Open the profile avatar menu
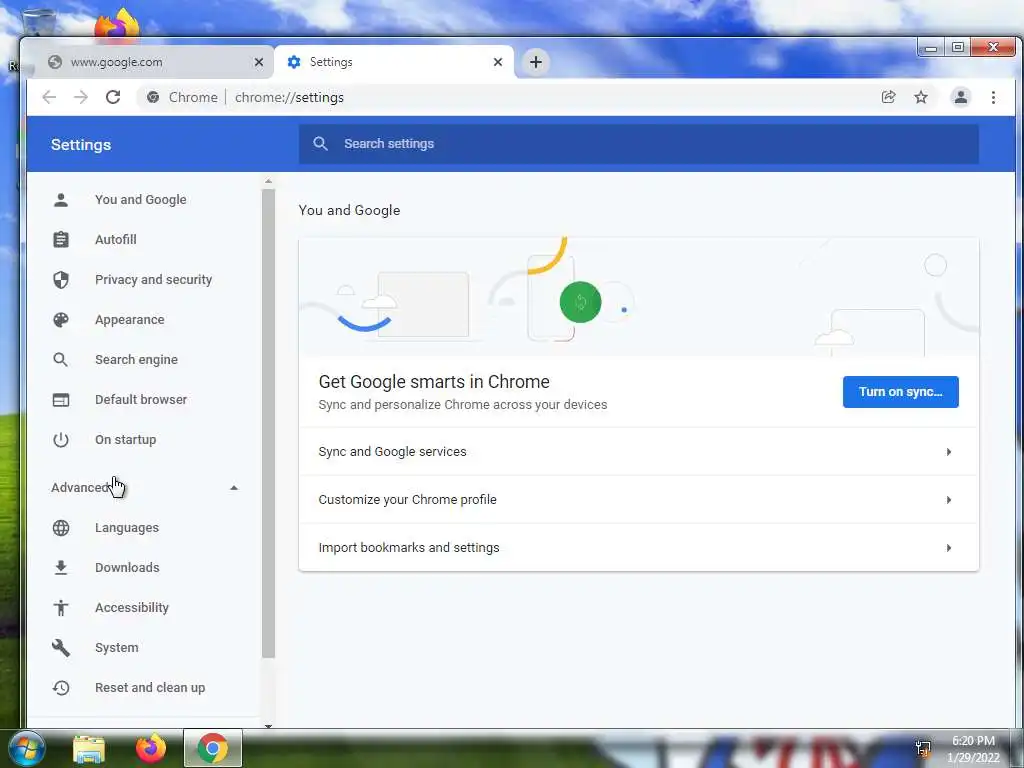Image resolution: width=1024 pixels, height=768 pixels. 961,97
